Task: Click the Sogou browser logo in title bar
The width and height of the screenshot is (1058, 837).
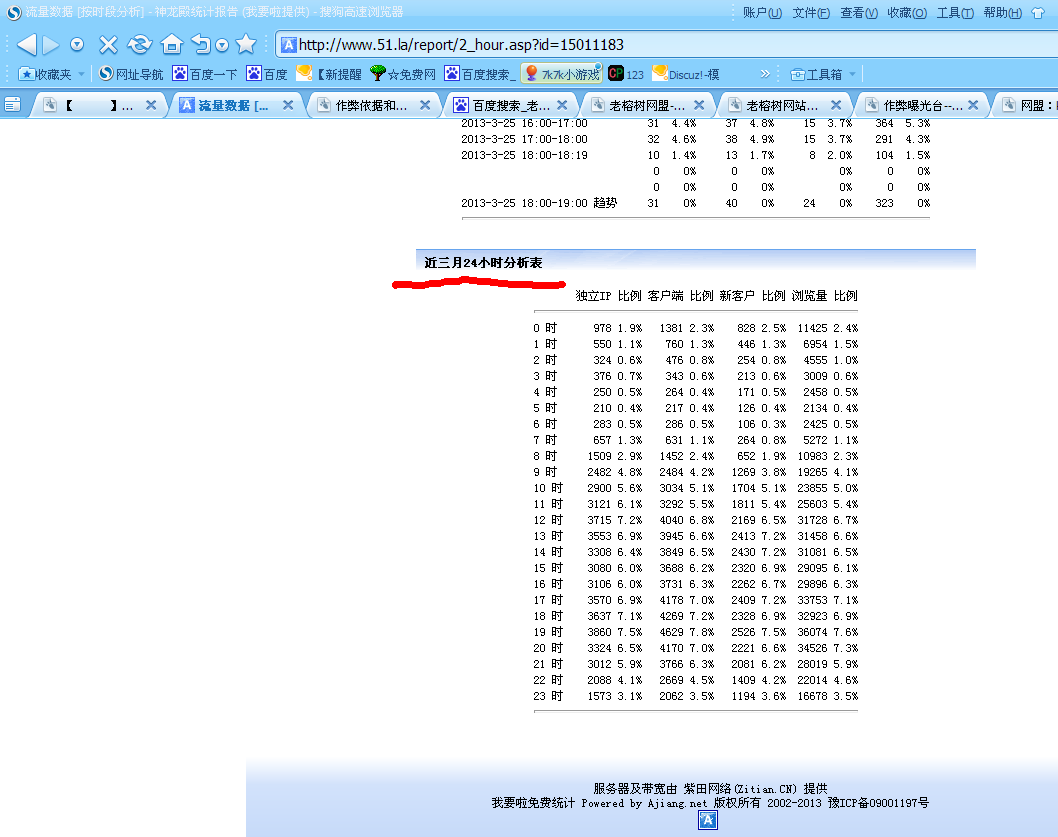Action: tap(13, 12)
